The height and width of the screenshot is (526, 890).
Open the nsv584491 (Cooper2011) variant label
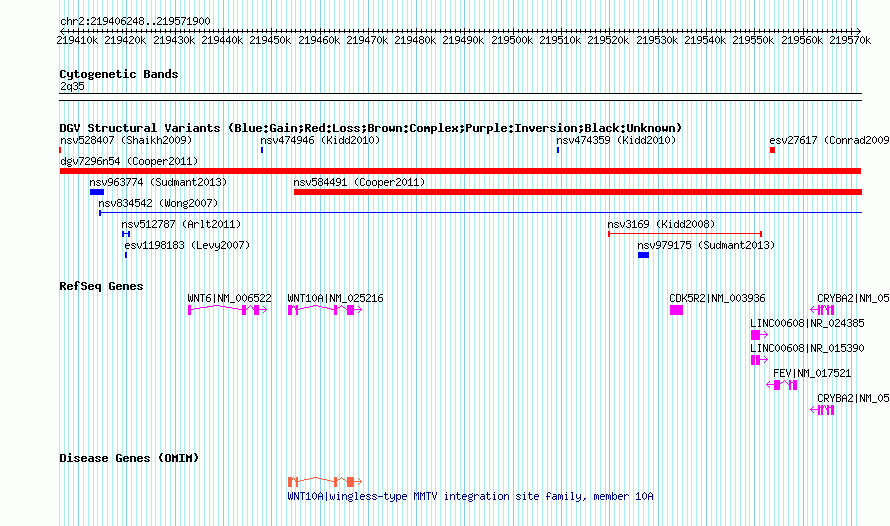(359, 182)
